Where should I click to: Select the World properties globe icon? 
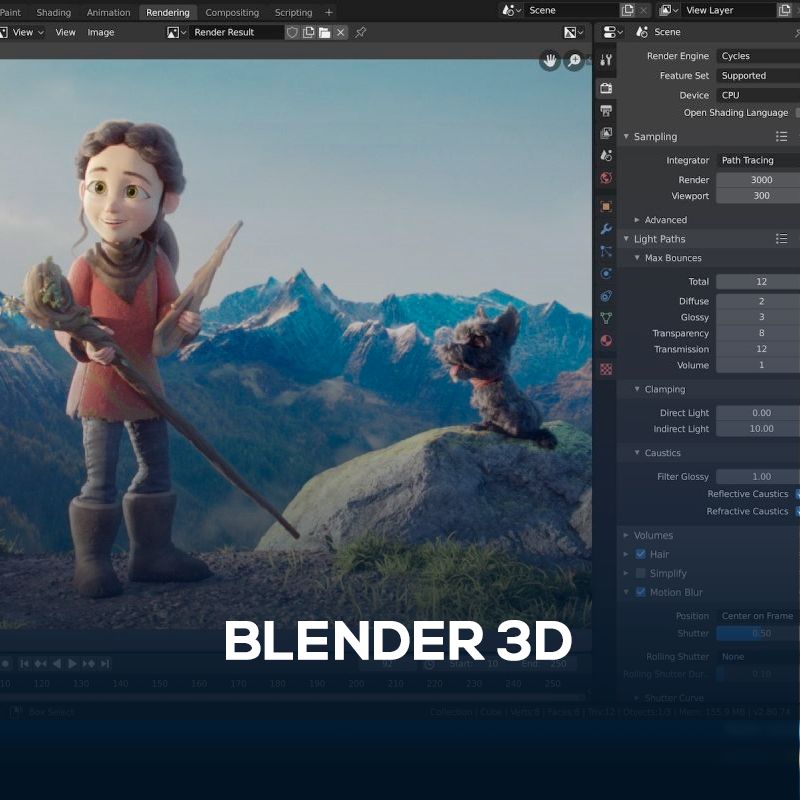point(606,178)
